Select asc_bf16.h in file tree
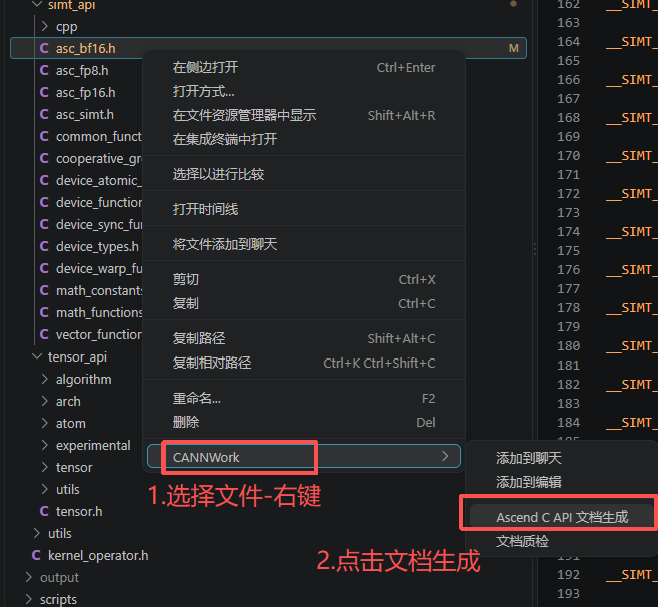658x607 pixels. (x=86, y=48)
